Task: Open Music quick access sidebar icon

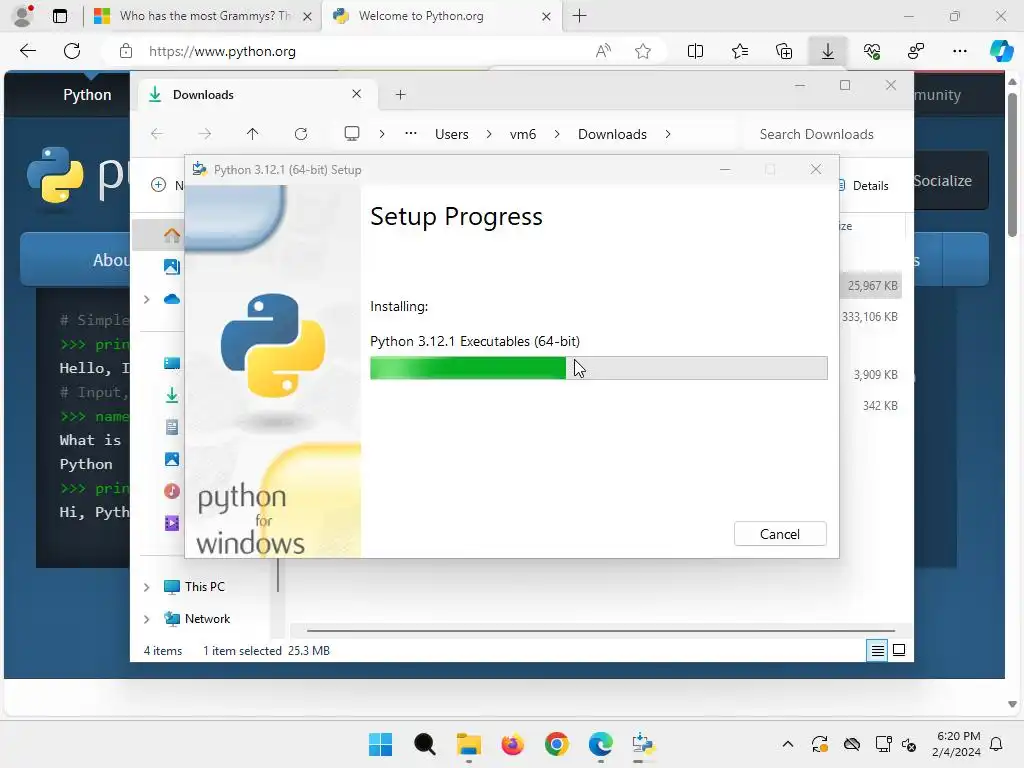Action: (172, 491)
